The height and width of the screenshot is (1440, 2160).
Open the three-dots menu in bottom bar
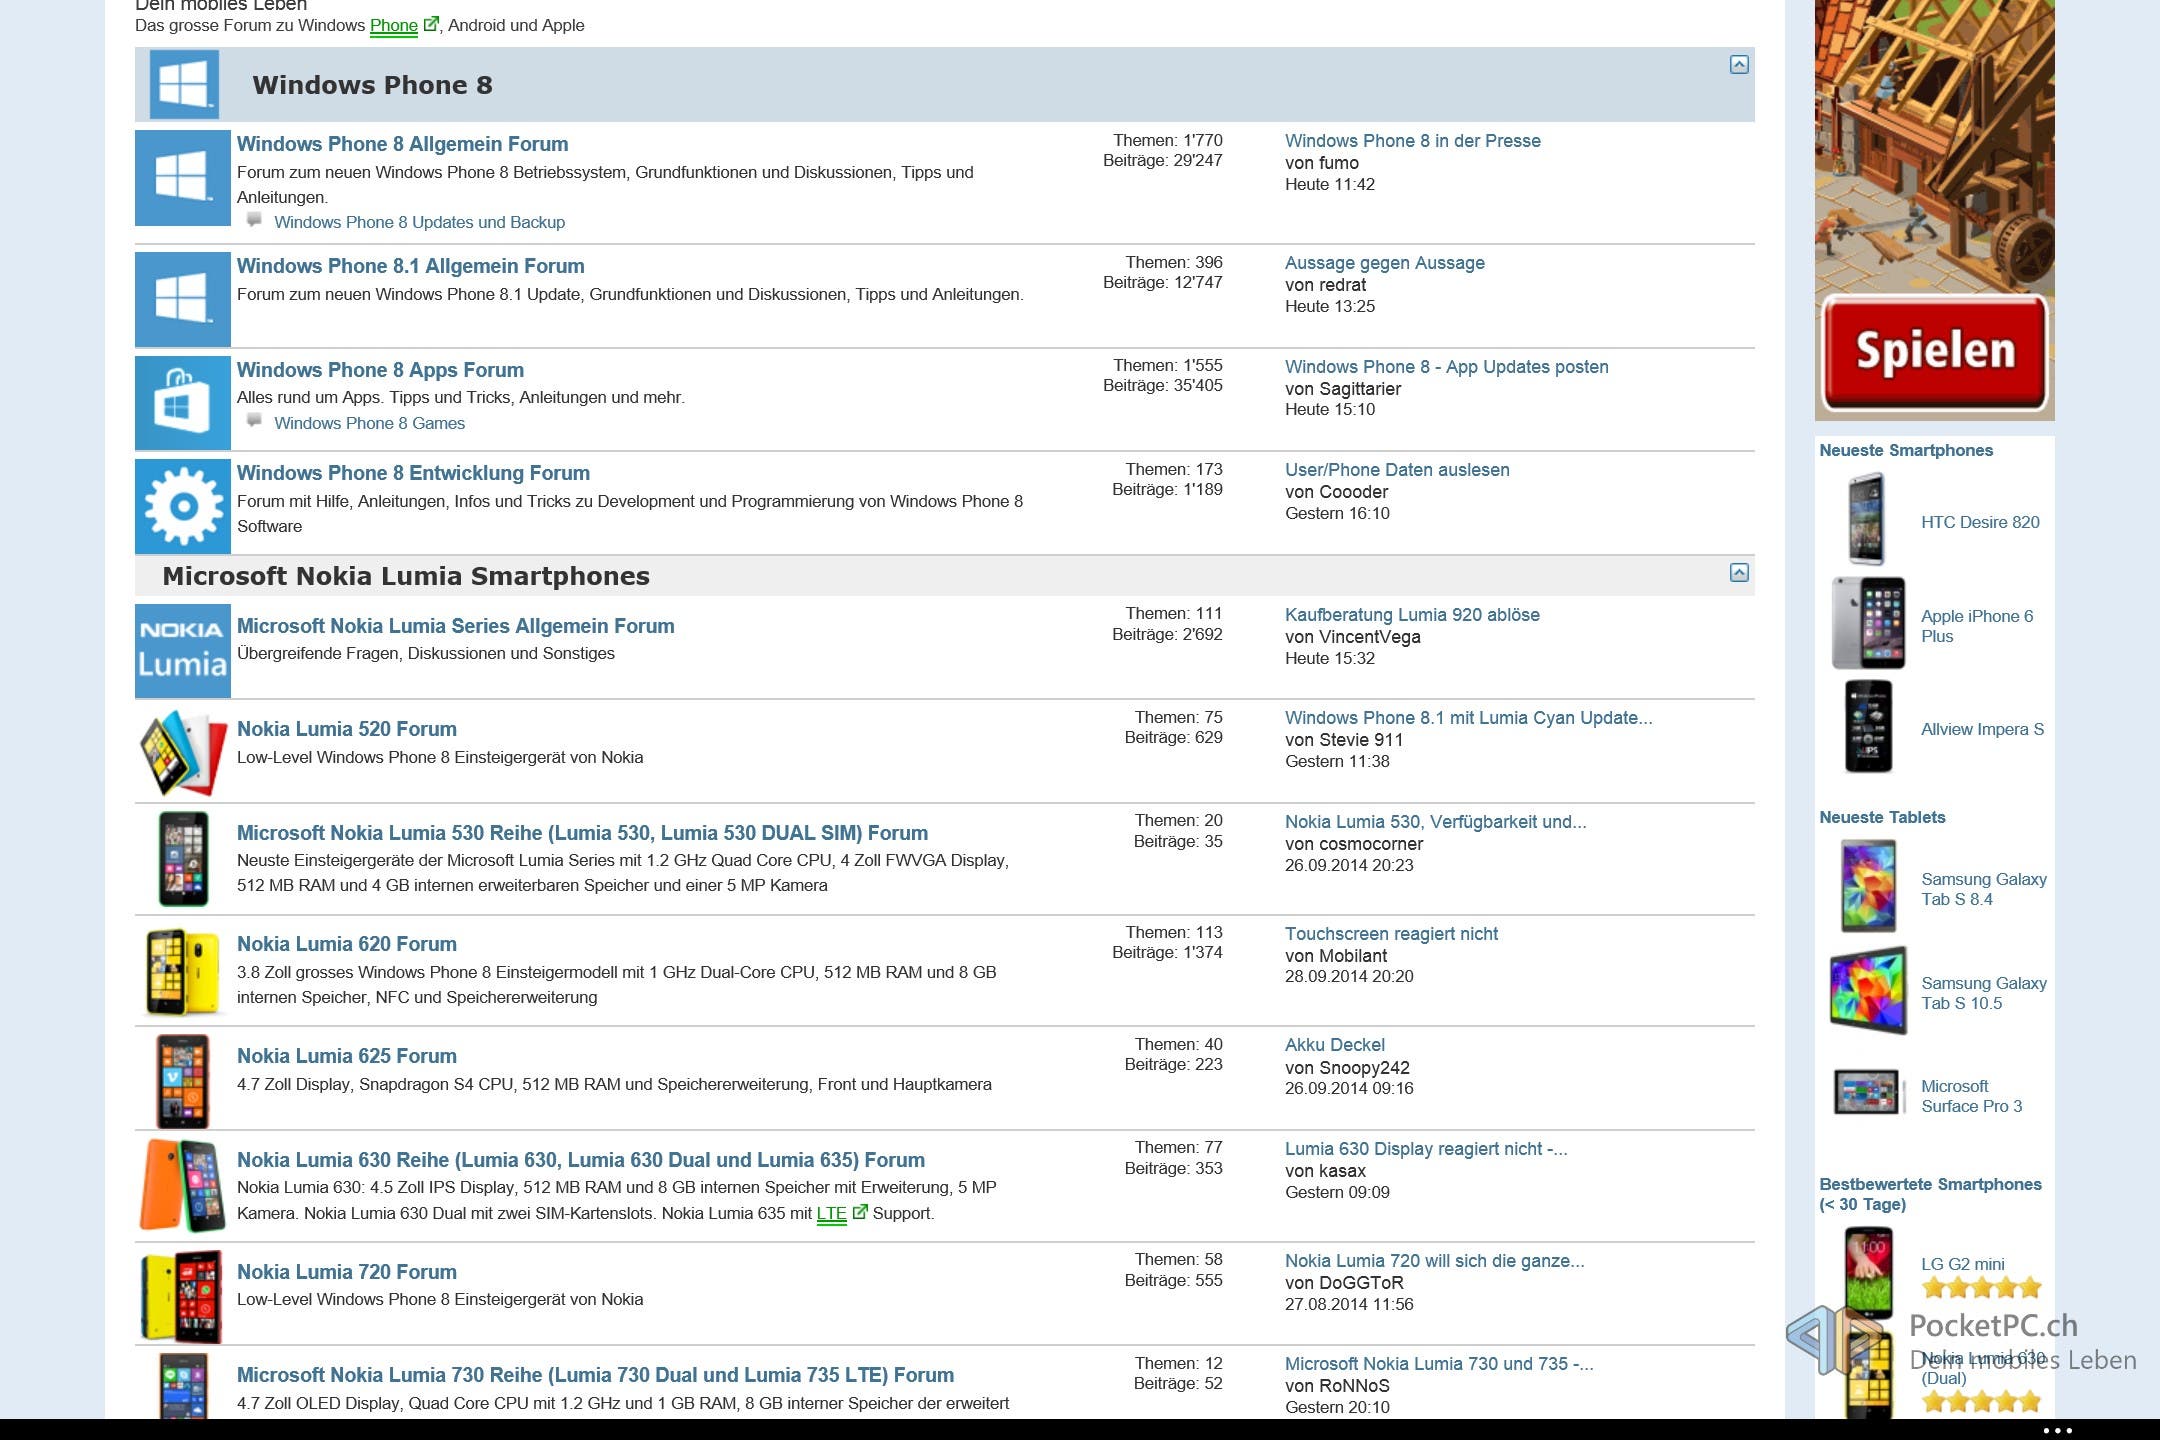[x=2057, y=1430]
